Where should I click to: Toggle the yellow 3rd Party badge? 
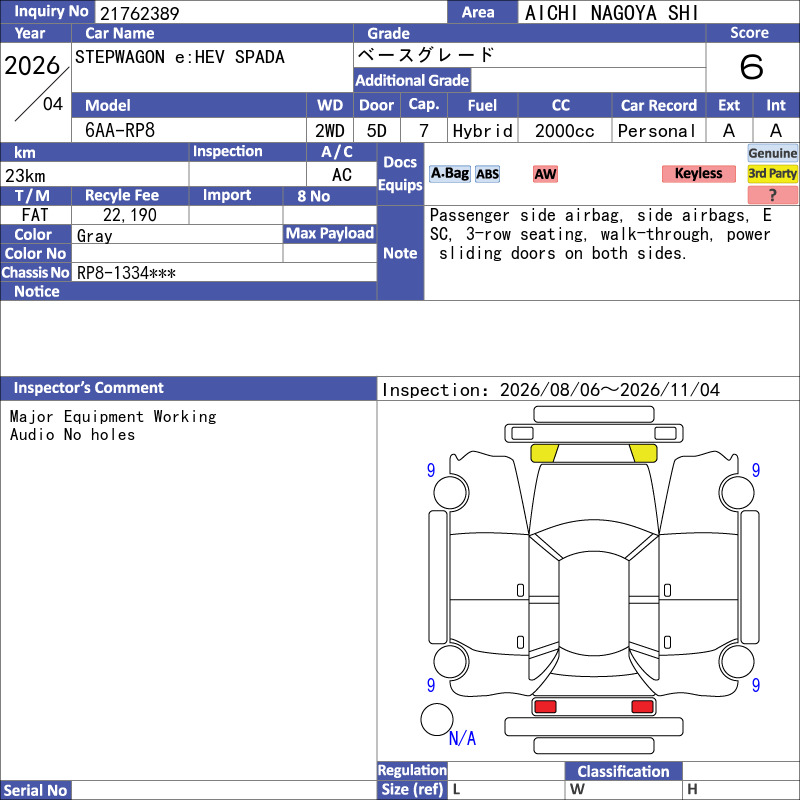click(x=772, y=174)
